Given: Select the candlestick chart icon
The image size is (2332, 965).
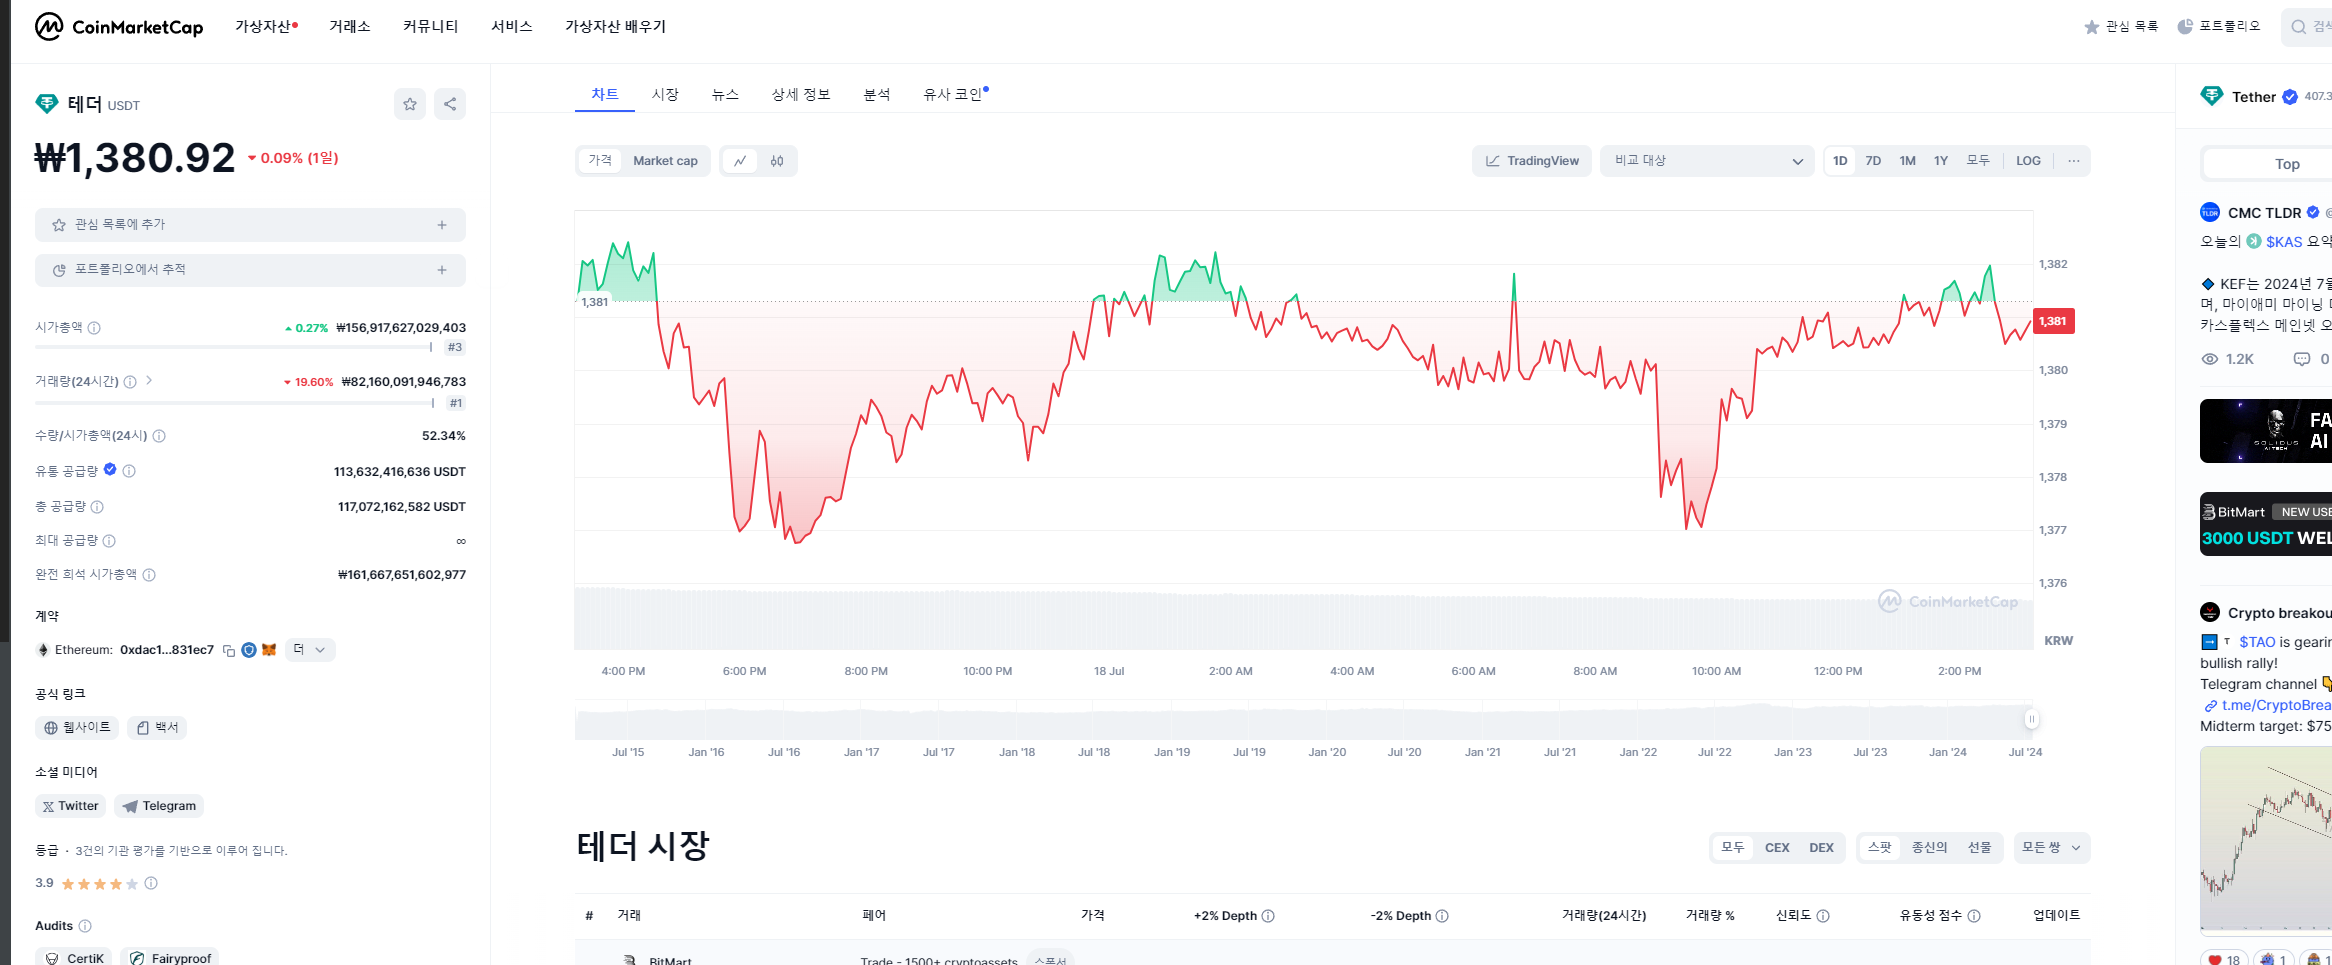Looking at the screenshot, I should 777,161.
